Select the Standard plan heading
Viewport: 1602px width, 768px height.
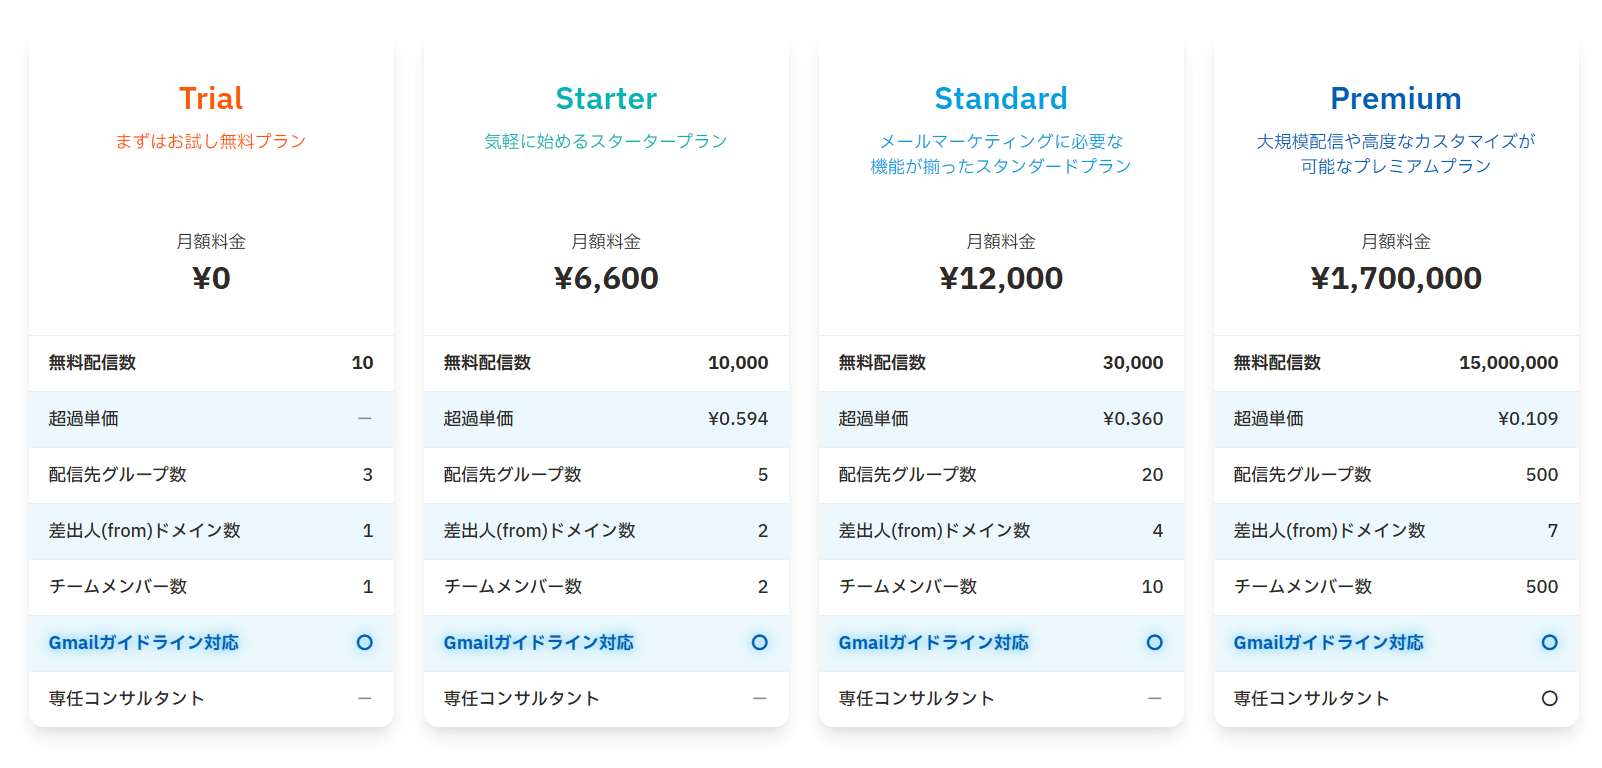click(x=1001, y=99)
